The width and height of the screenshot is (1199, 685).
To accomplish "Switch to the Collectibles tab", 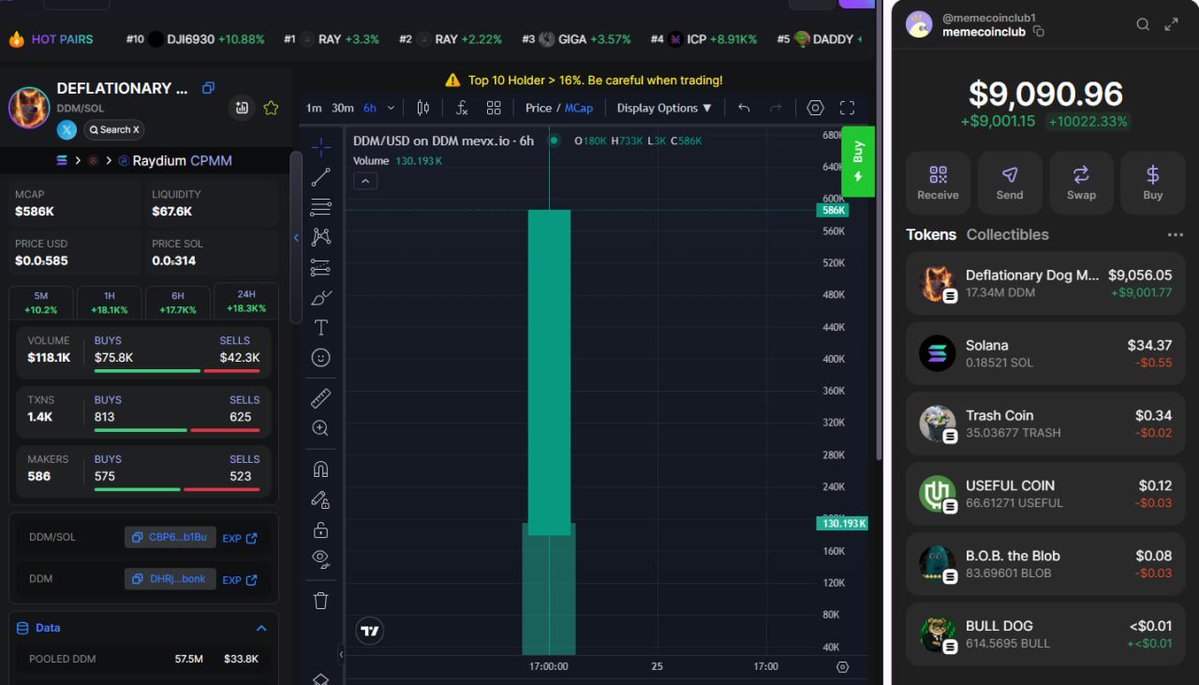I will pos(1007,235).
